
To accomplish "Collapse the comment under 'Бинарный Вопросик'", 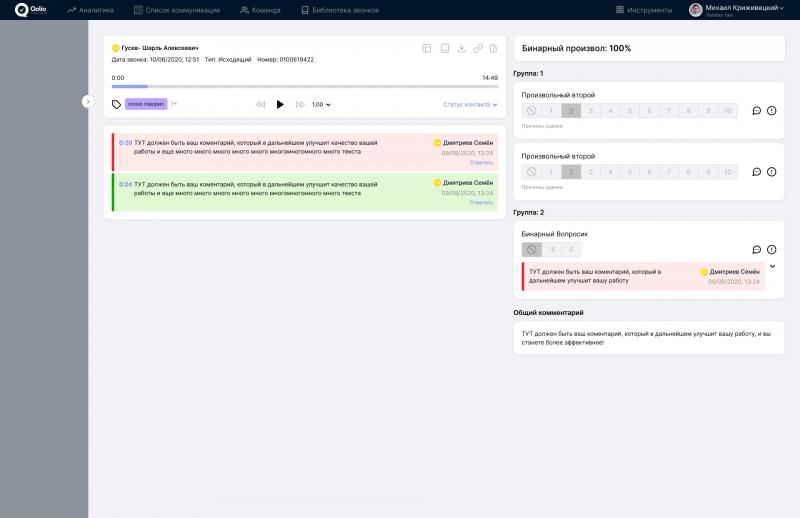I will [772, 267].
